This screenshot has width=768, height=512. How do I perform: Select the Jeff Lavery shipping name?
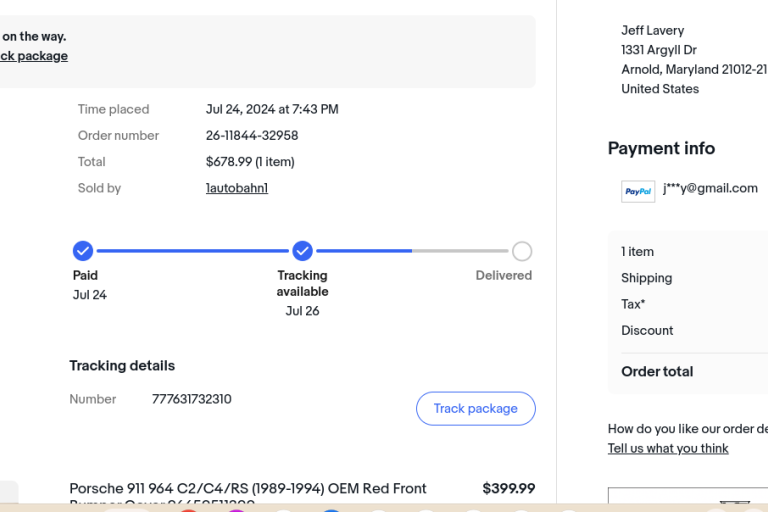coord(652,31)
